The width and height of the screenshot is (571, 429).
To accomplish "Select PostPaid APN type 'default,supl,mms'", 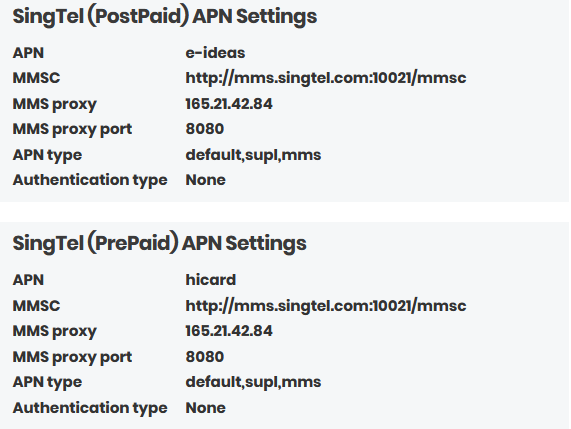I will click(x=253, y=155).
